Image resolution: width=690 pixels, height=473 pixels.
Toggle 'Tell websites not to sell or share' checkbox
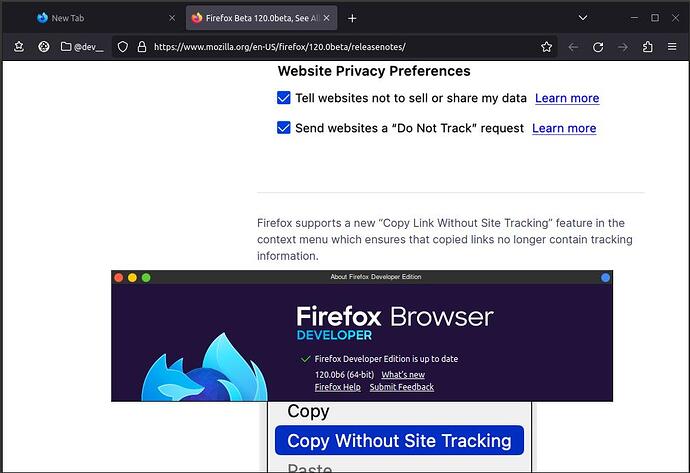(284, 98)
